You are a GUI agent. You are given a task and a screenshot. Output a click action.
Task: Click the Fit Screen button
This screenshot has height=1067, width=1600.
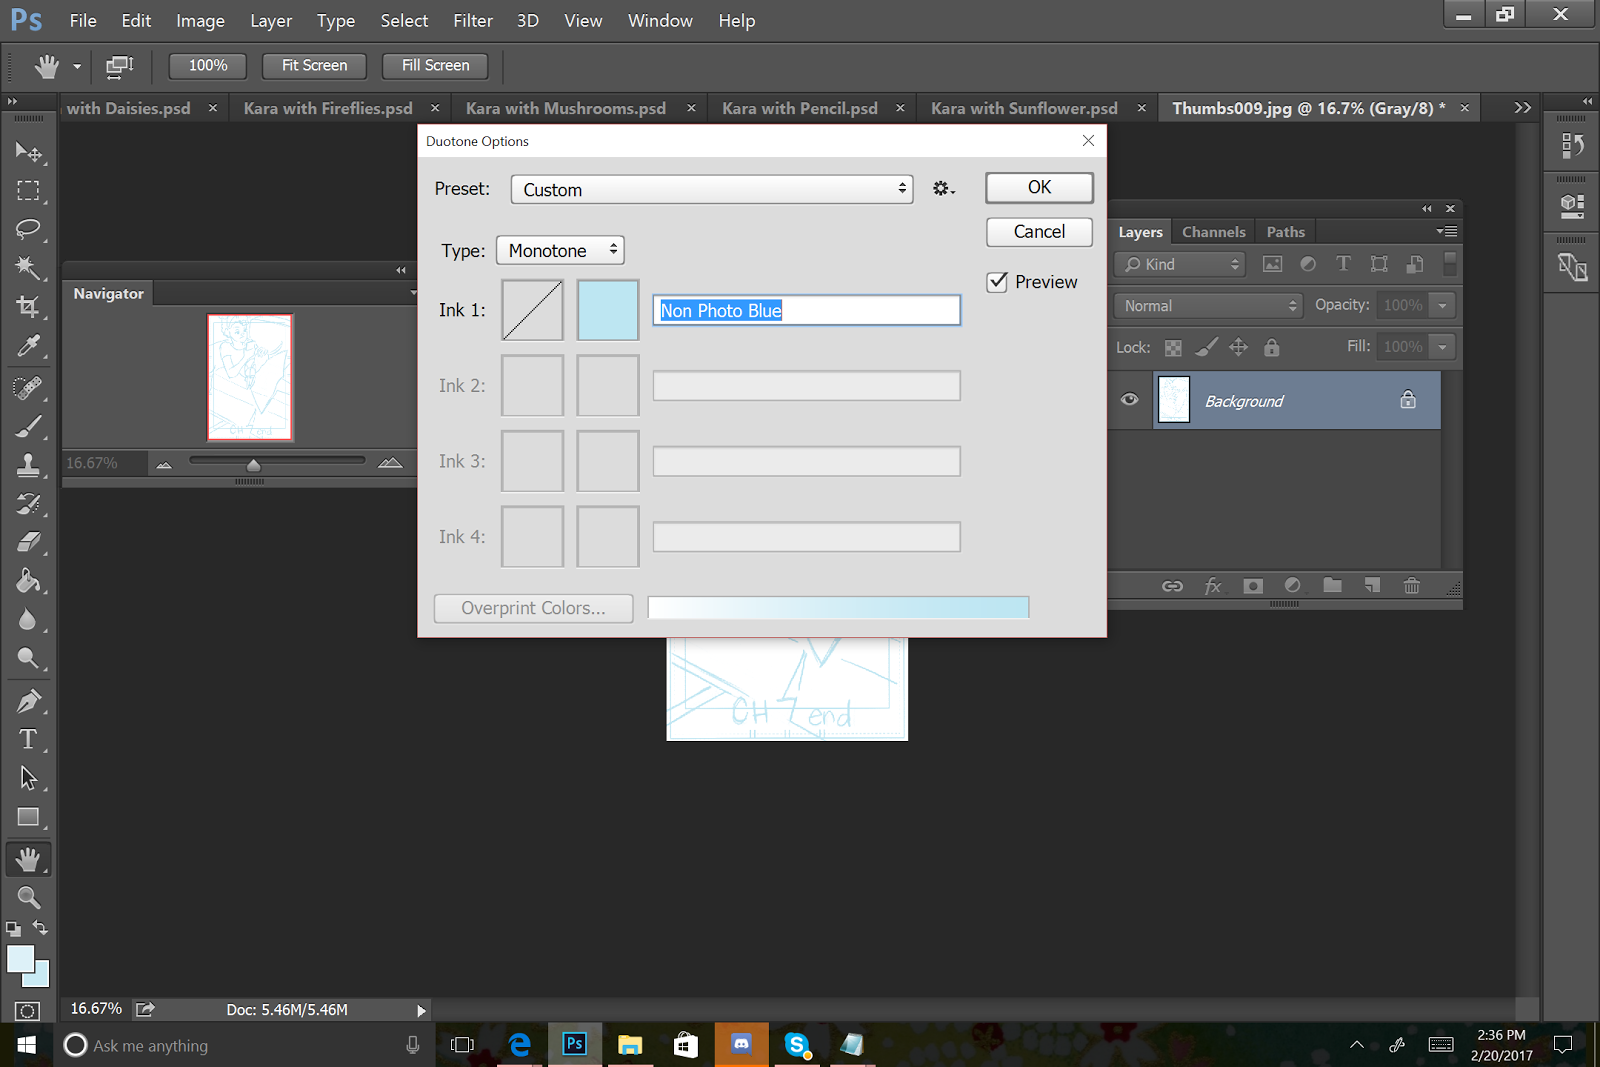click(x=314, y=66)
